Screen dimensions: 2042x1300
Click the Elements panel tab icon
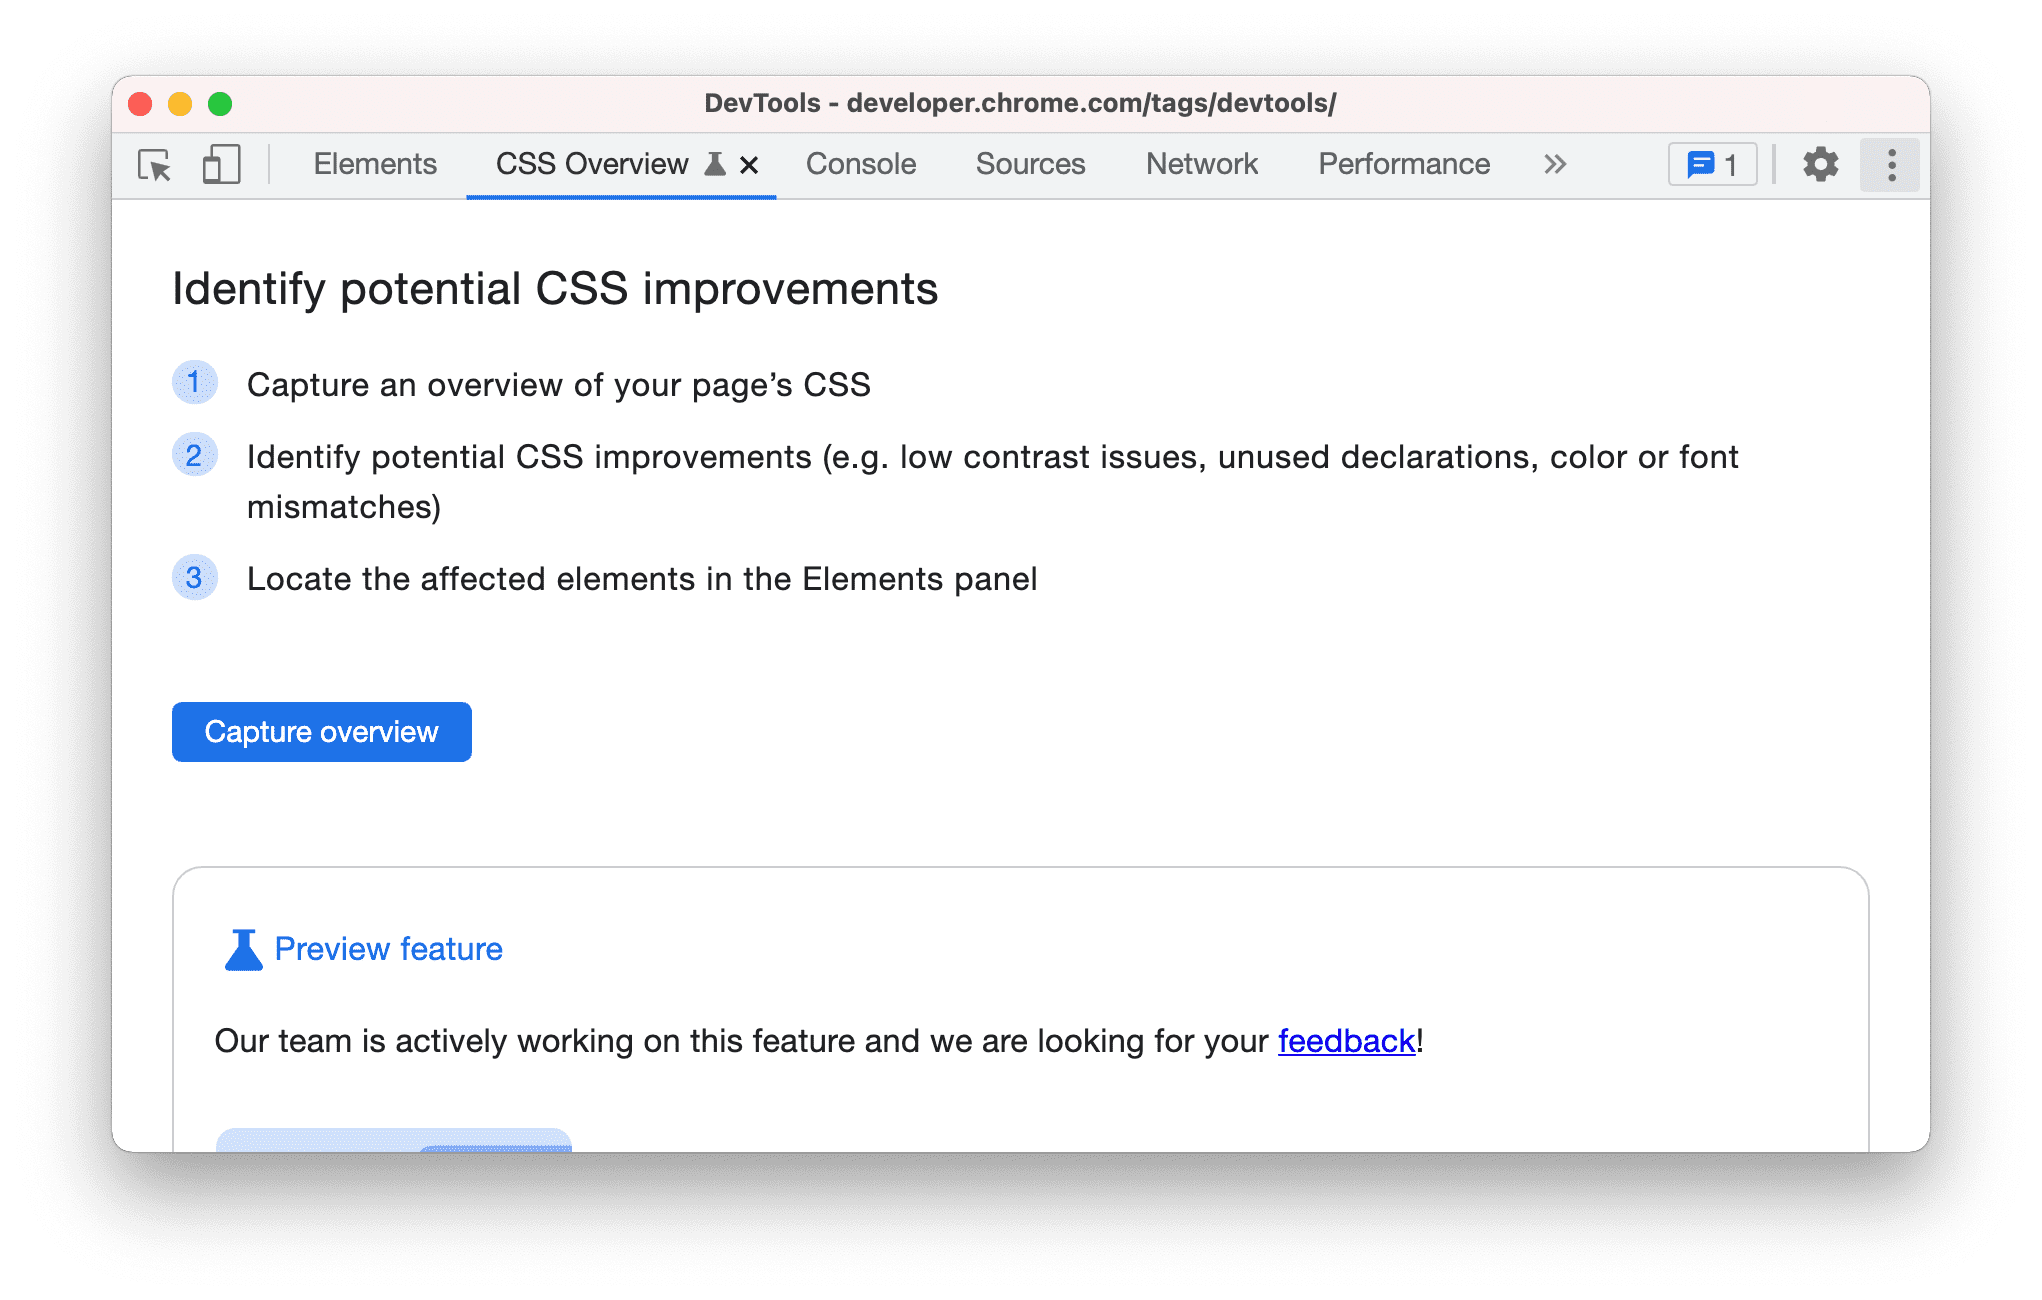pyautogui.click(x=374, y=164)
